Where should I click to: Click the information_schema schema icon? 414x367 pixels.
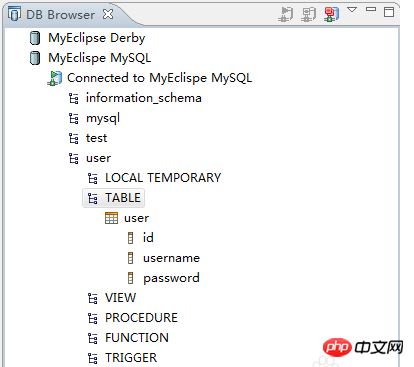point(74,98)
